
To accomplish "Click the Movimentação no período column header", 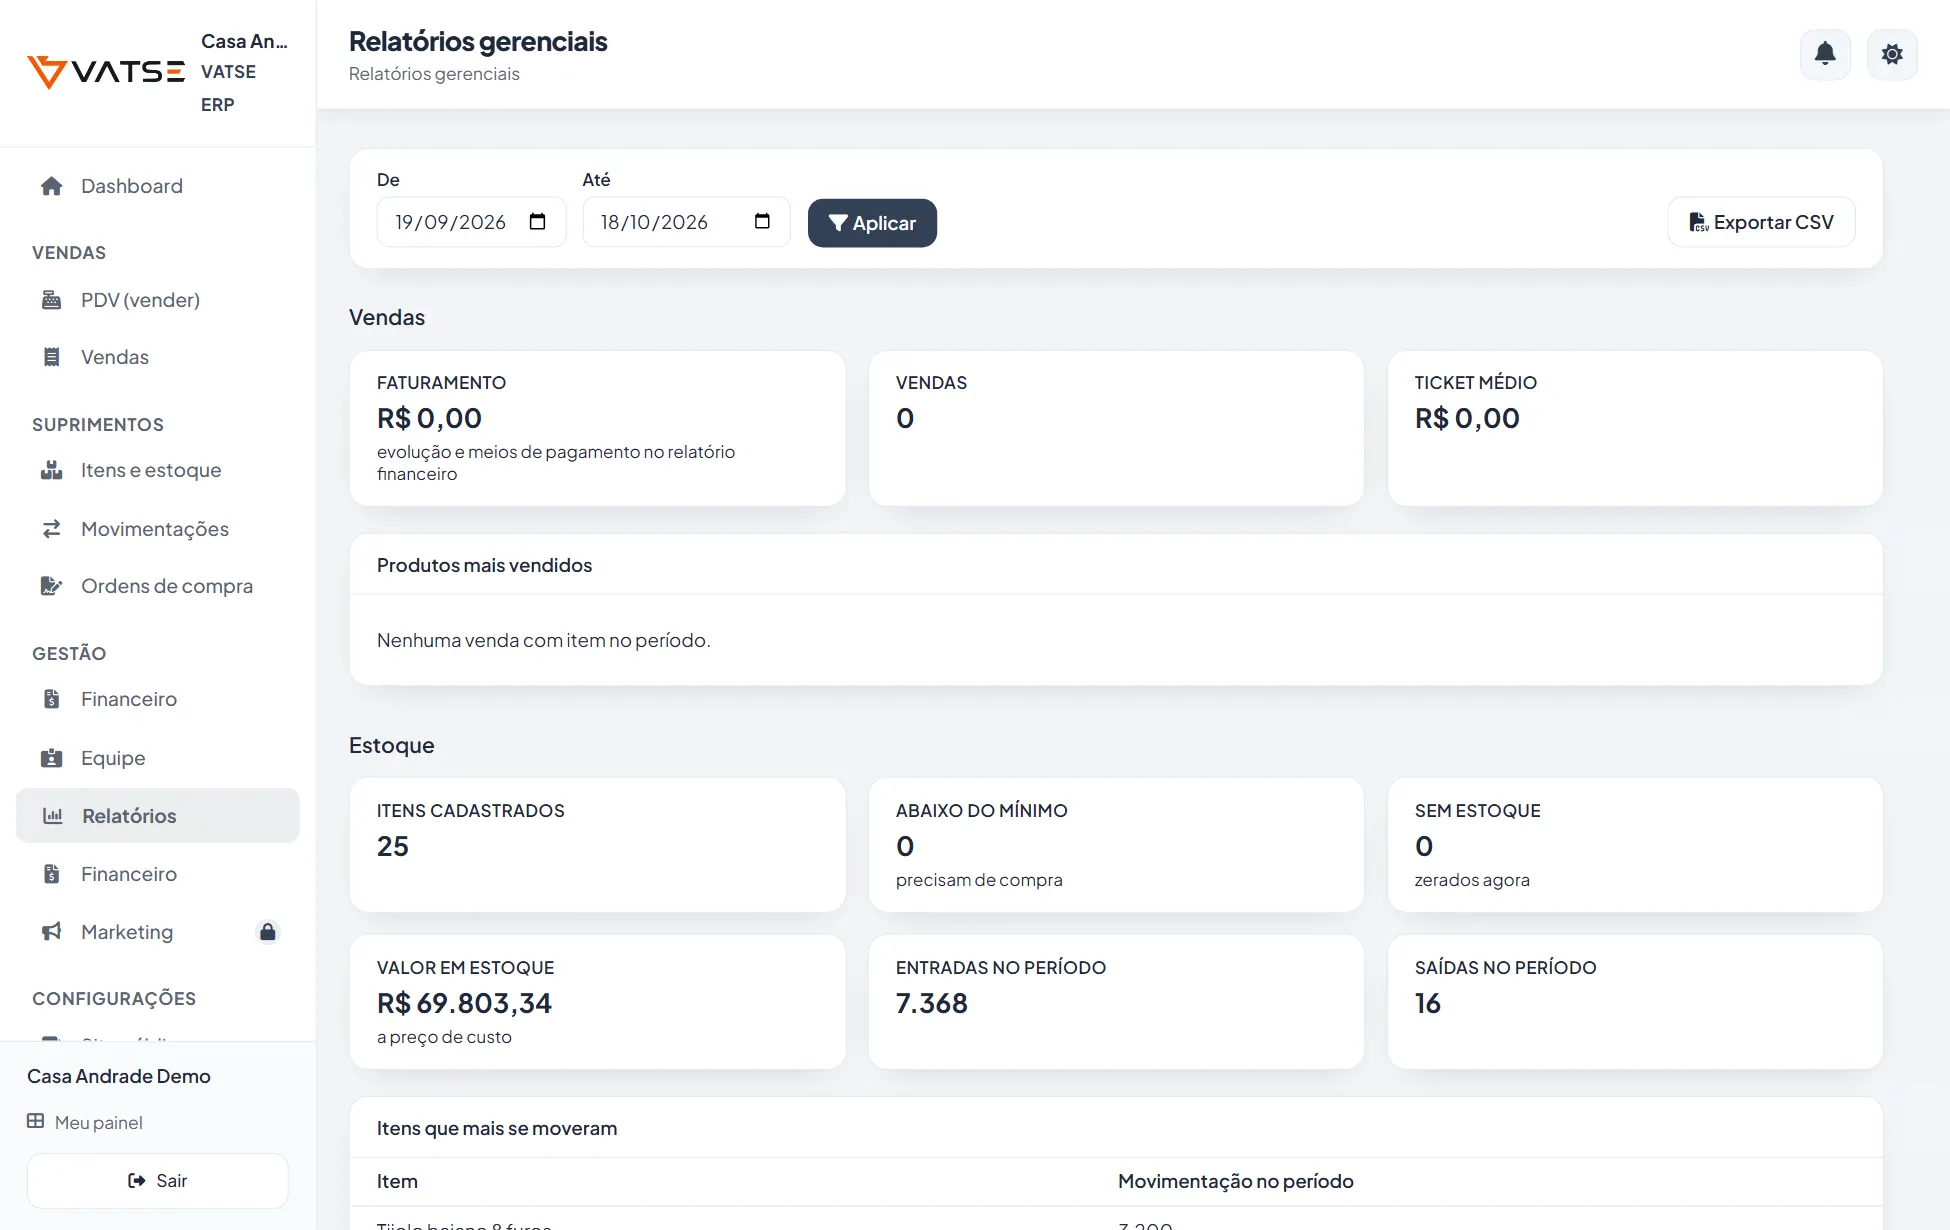I will coord(1235,1181).
